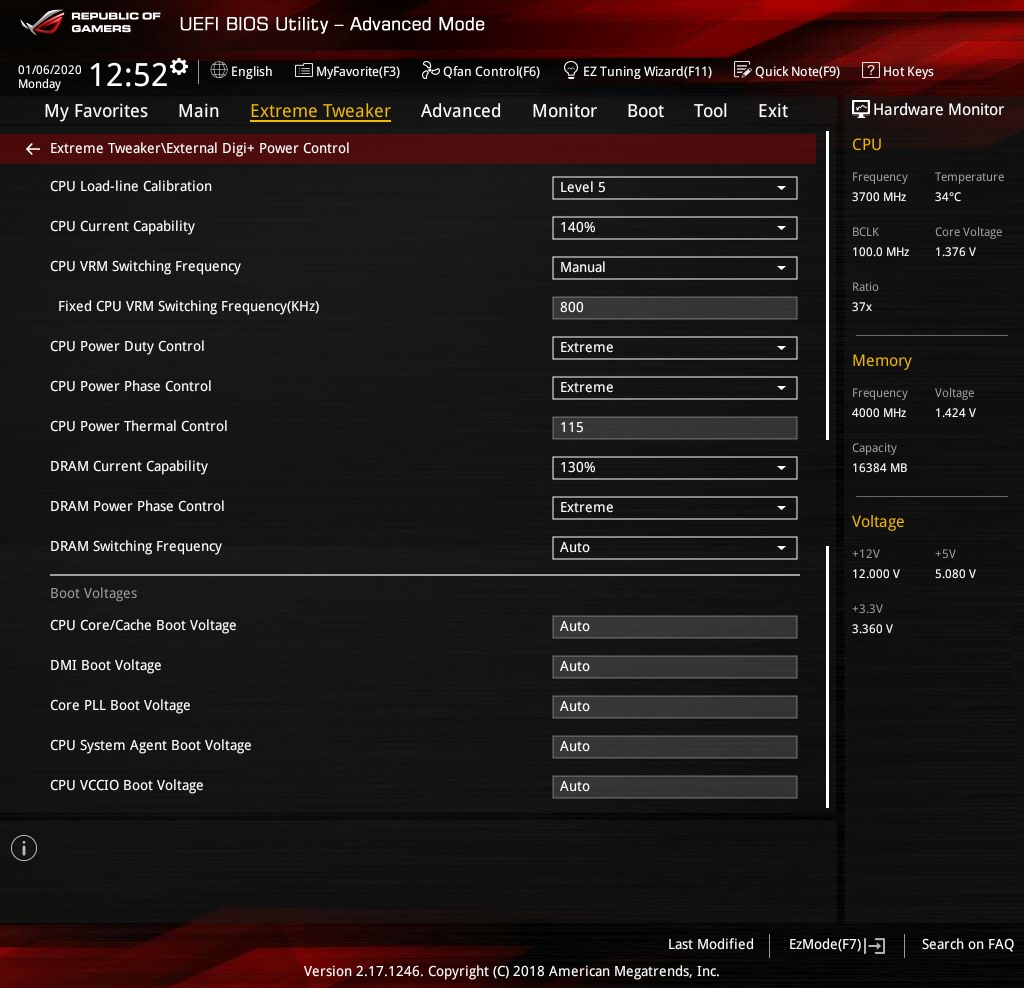1024x988 pixels.
Task: Click the EzMode exit arrow icon
Action: click(x=876, y=945)
